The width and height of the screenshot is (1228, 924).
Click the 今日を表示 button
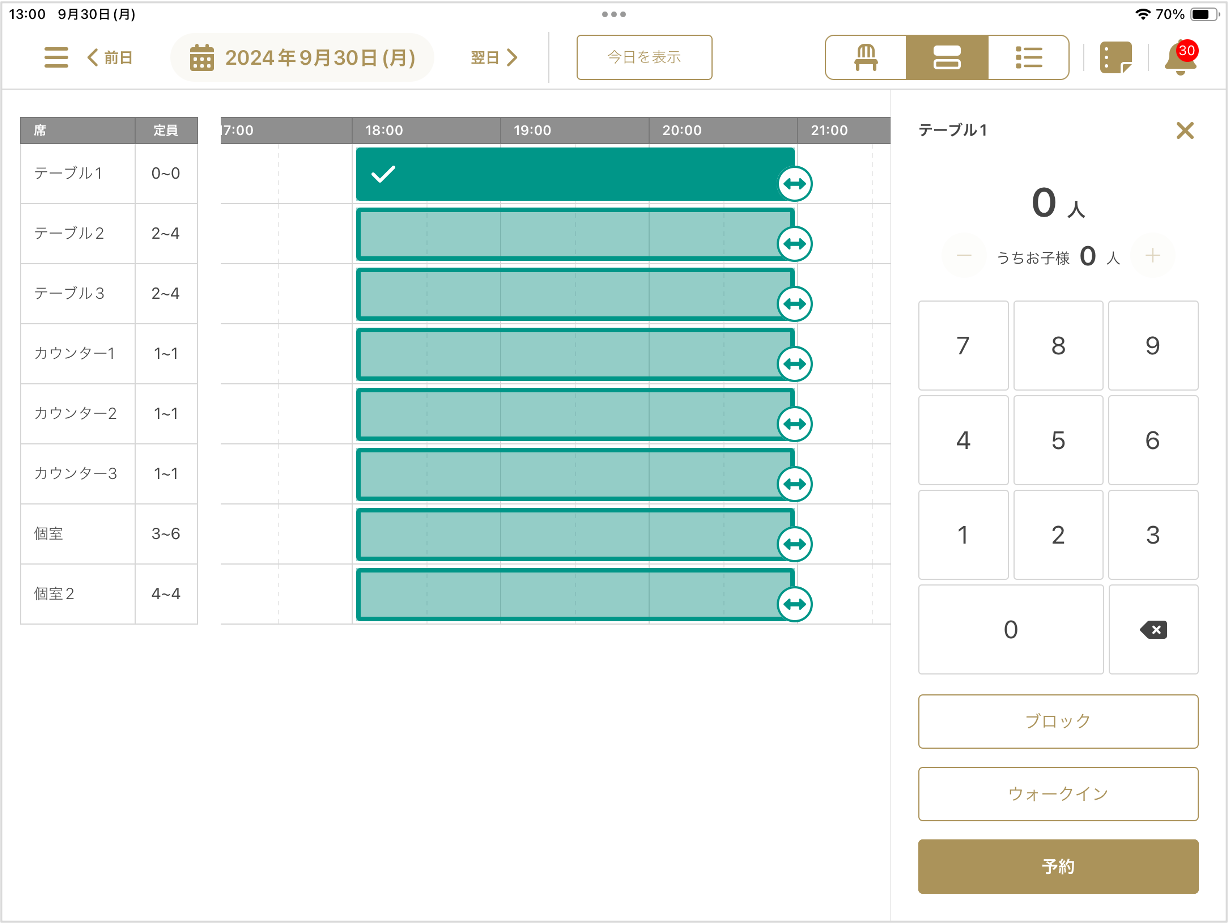coord(644,58)
